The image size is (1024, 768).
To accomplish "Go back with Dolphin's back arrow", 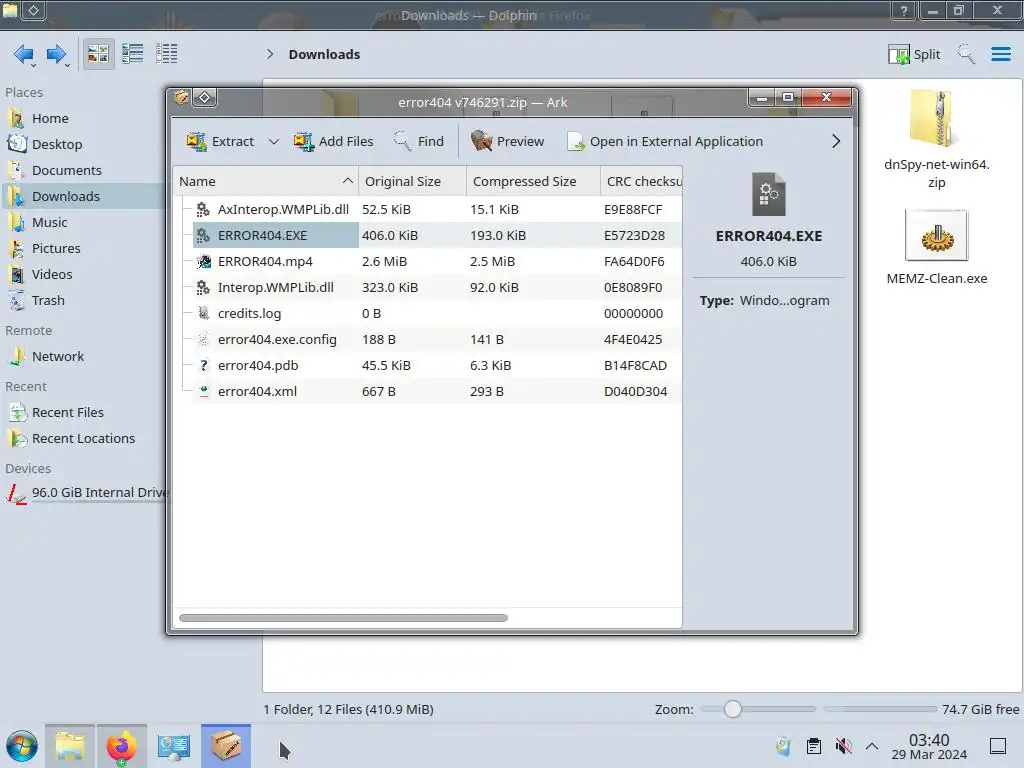I will 24,54.
